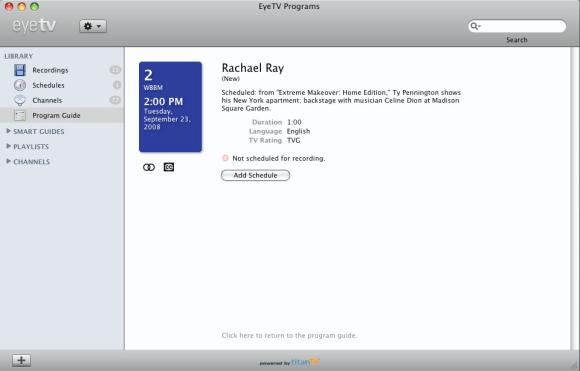
Task: Click the "(New)" label under the title
Action: [230, 78]
